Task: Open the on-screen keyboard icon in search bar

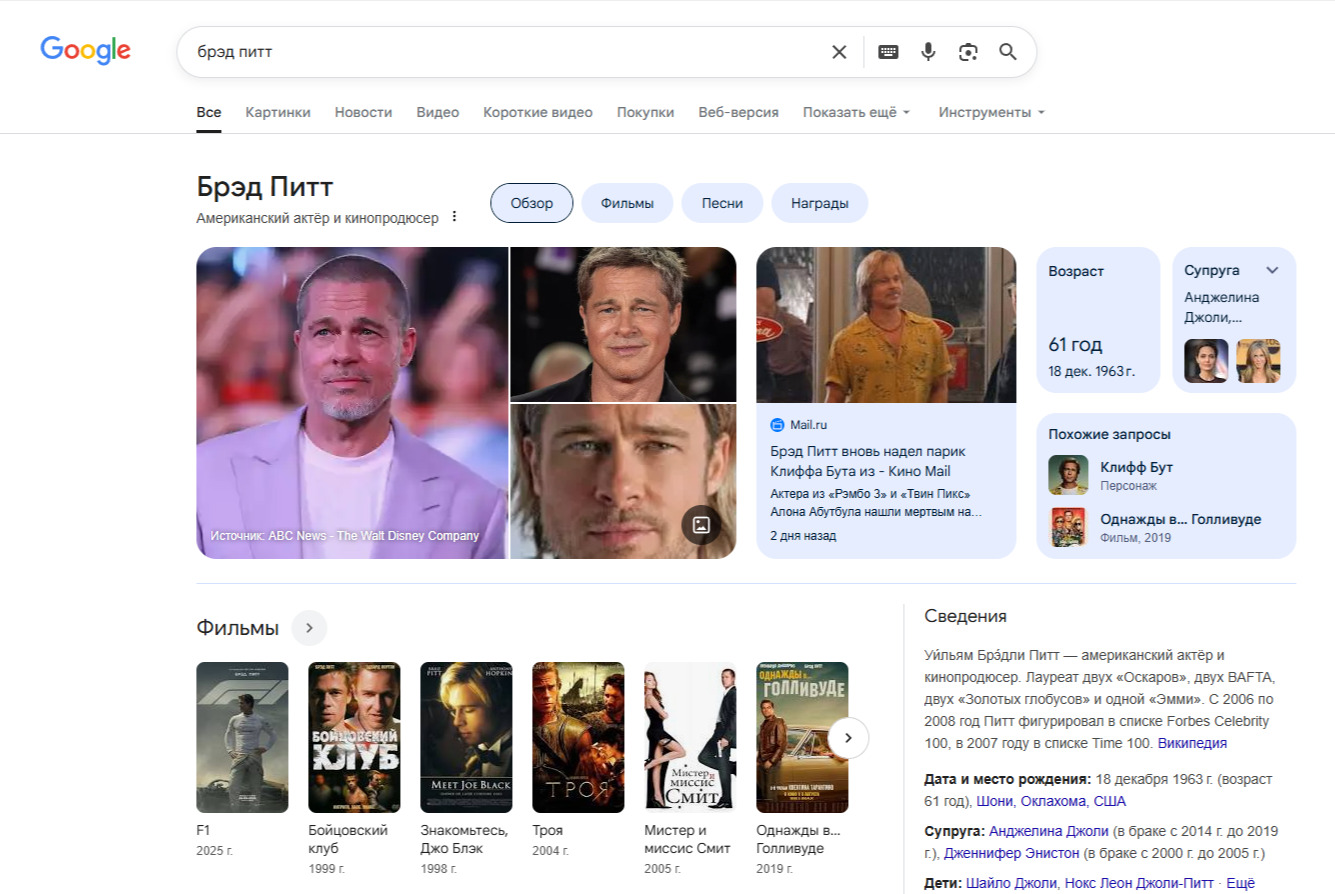Action: 888,51
